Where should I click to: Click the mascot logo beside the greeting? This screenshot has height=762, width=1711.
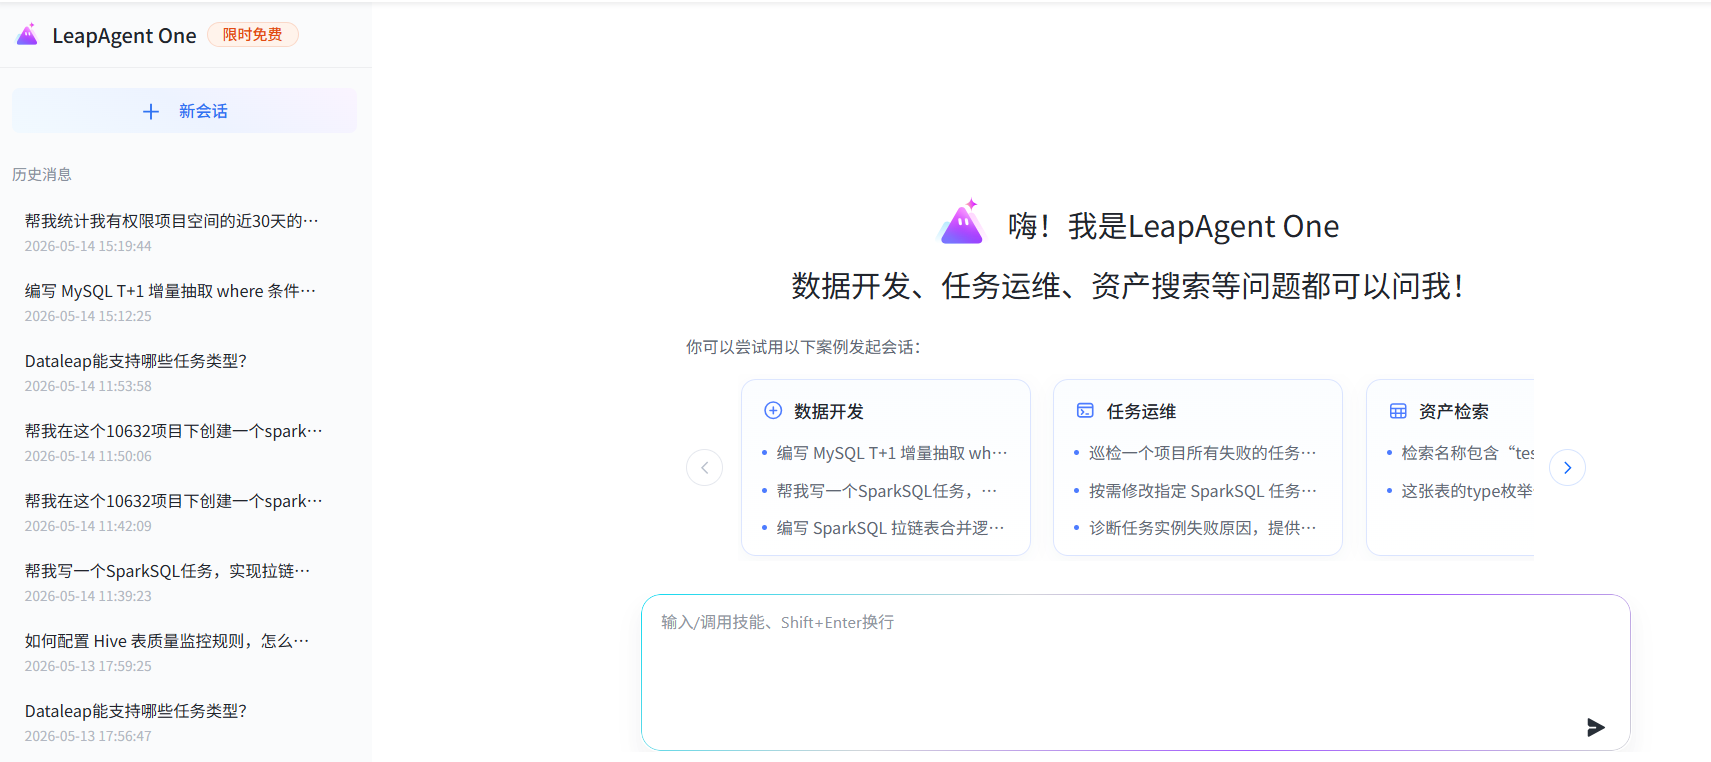tap(963, 222)
